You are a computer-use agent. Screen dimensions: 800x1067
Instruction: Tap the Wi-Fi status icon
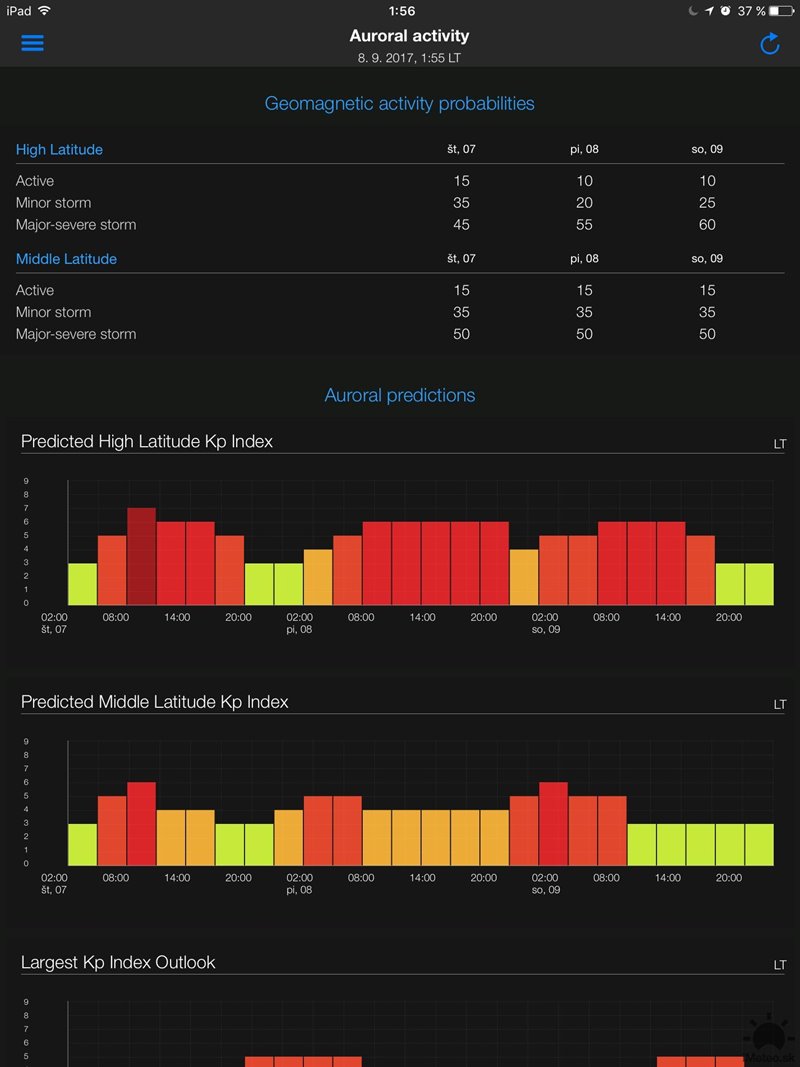tap(45, 11)
